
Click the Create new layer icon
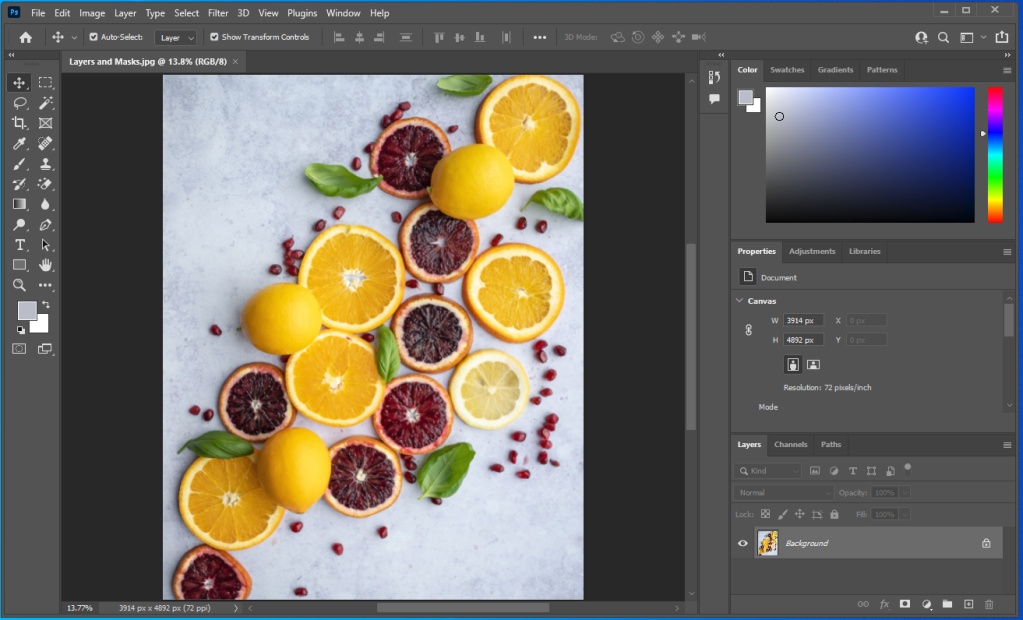[x=968, y=604]
